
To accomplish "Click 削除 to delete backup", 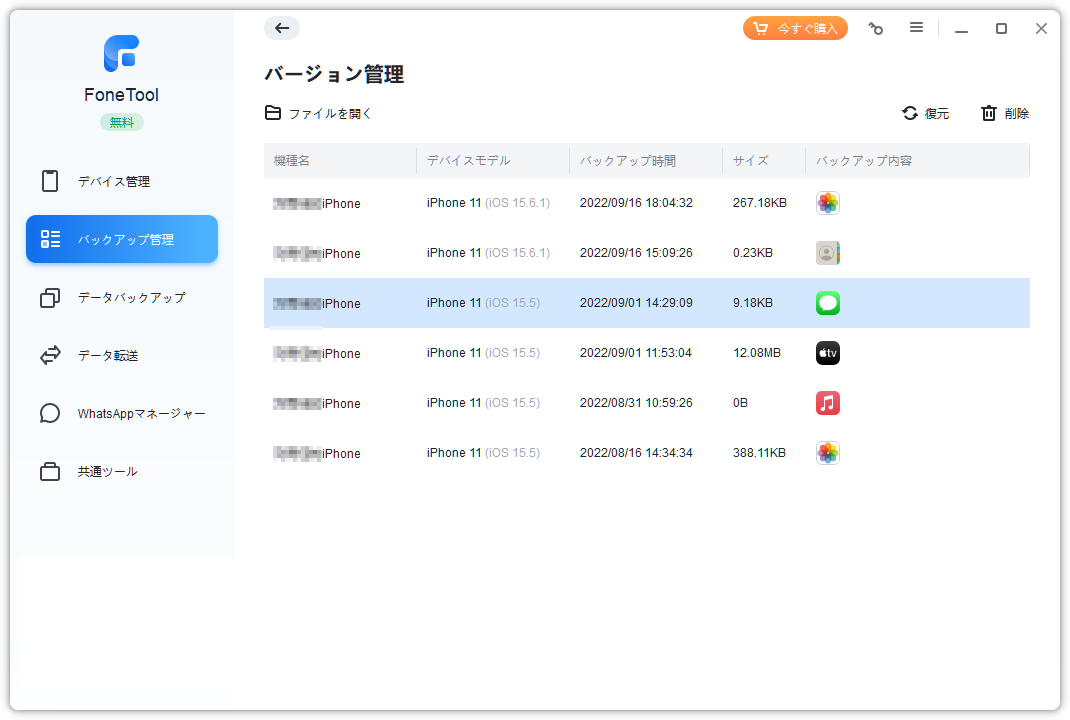I will point(1005,114).
